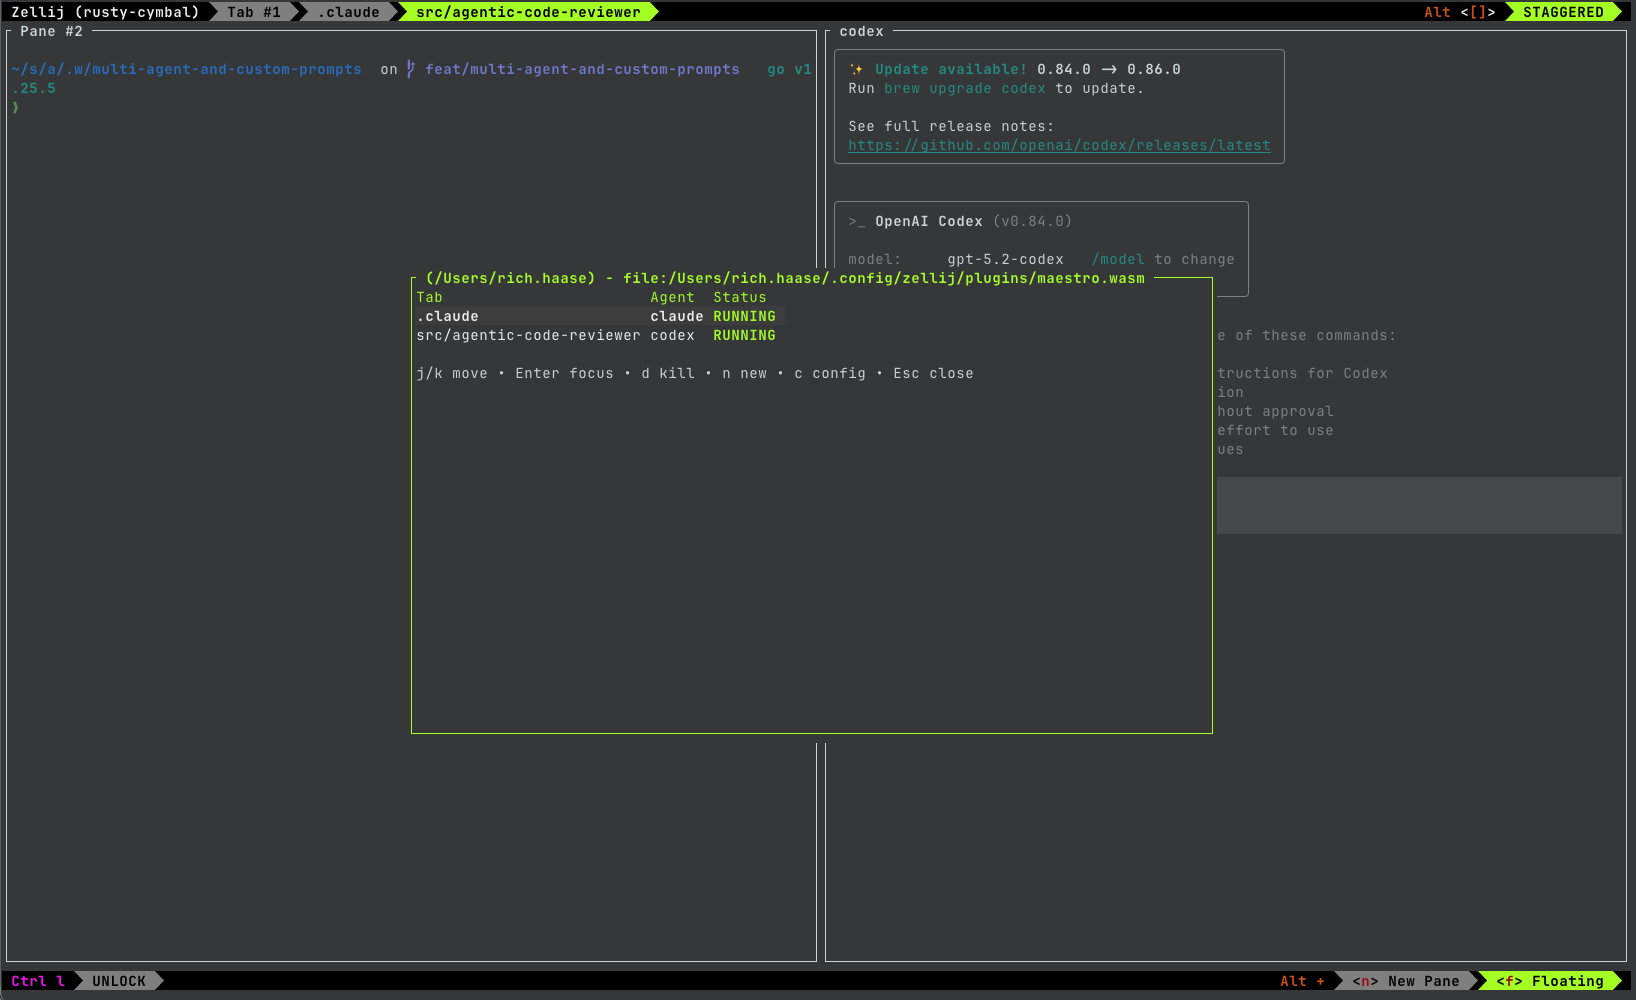Click the d kill option to stop an agent

[668, 373]
